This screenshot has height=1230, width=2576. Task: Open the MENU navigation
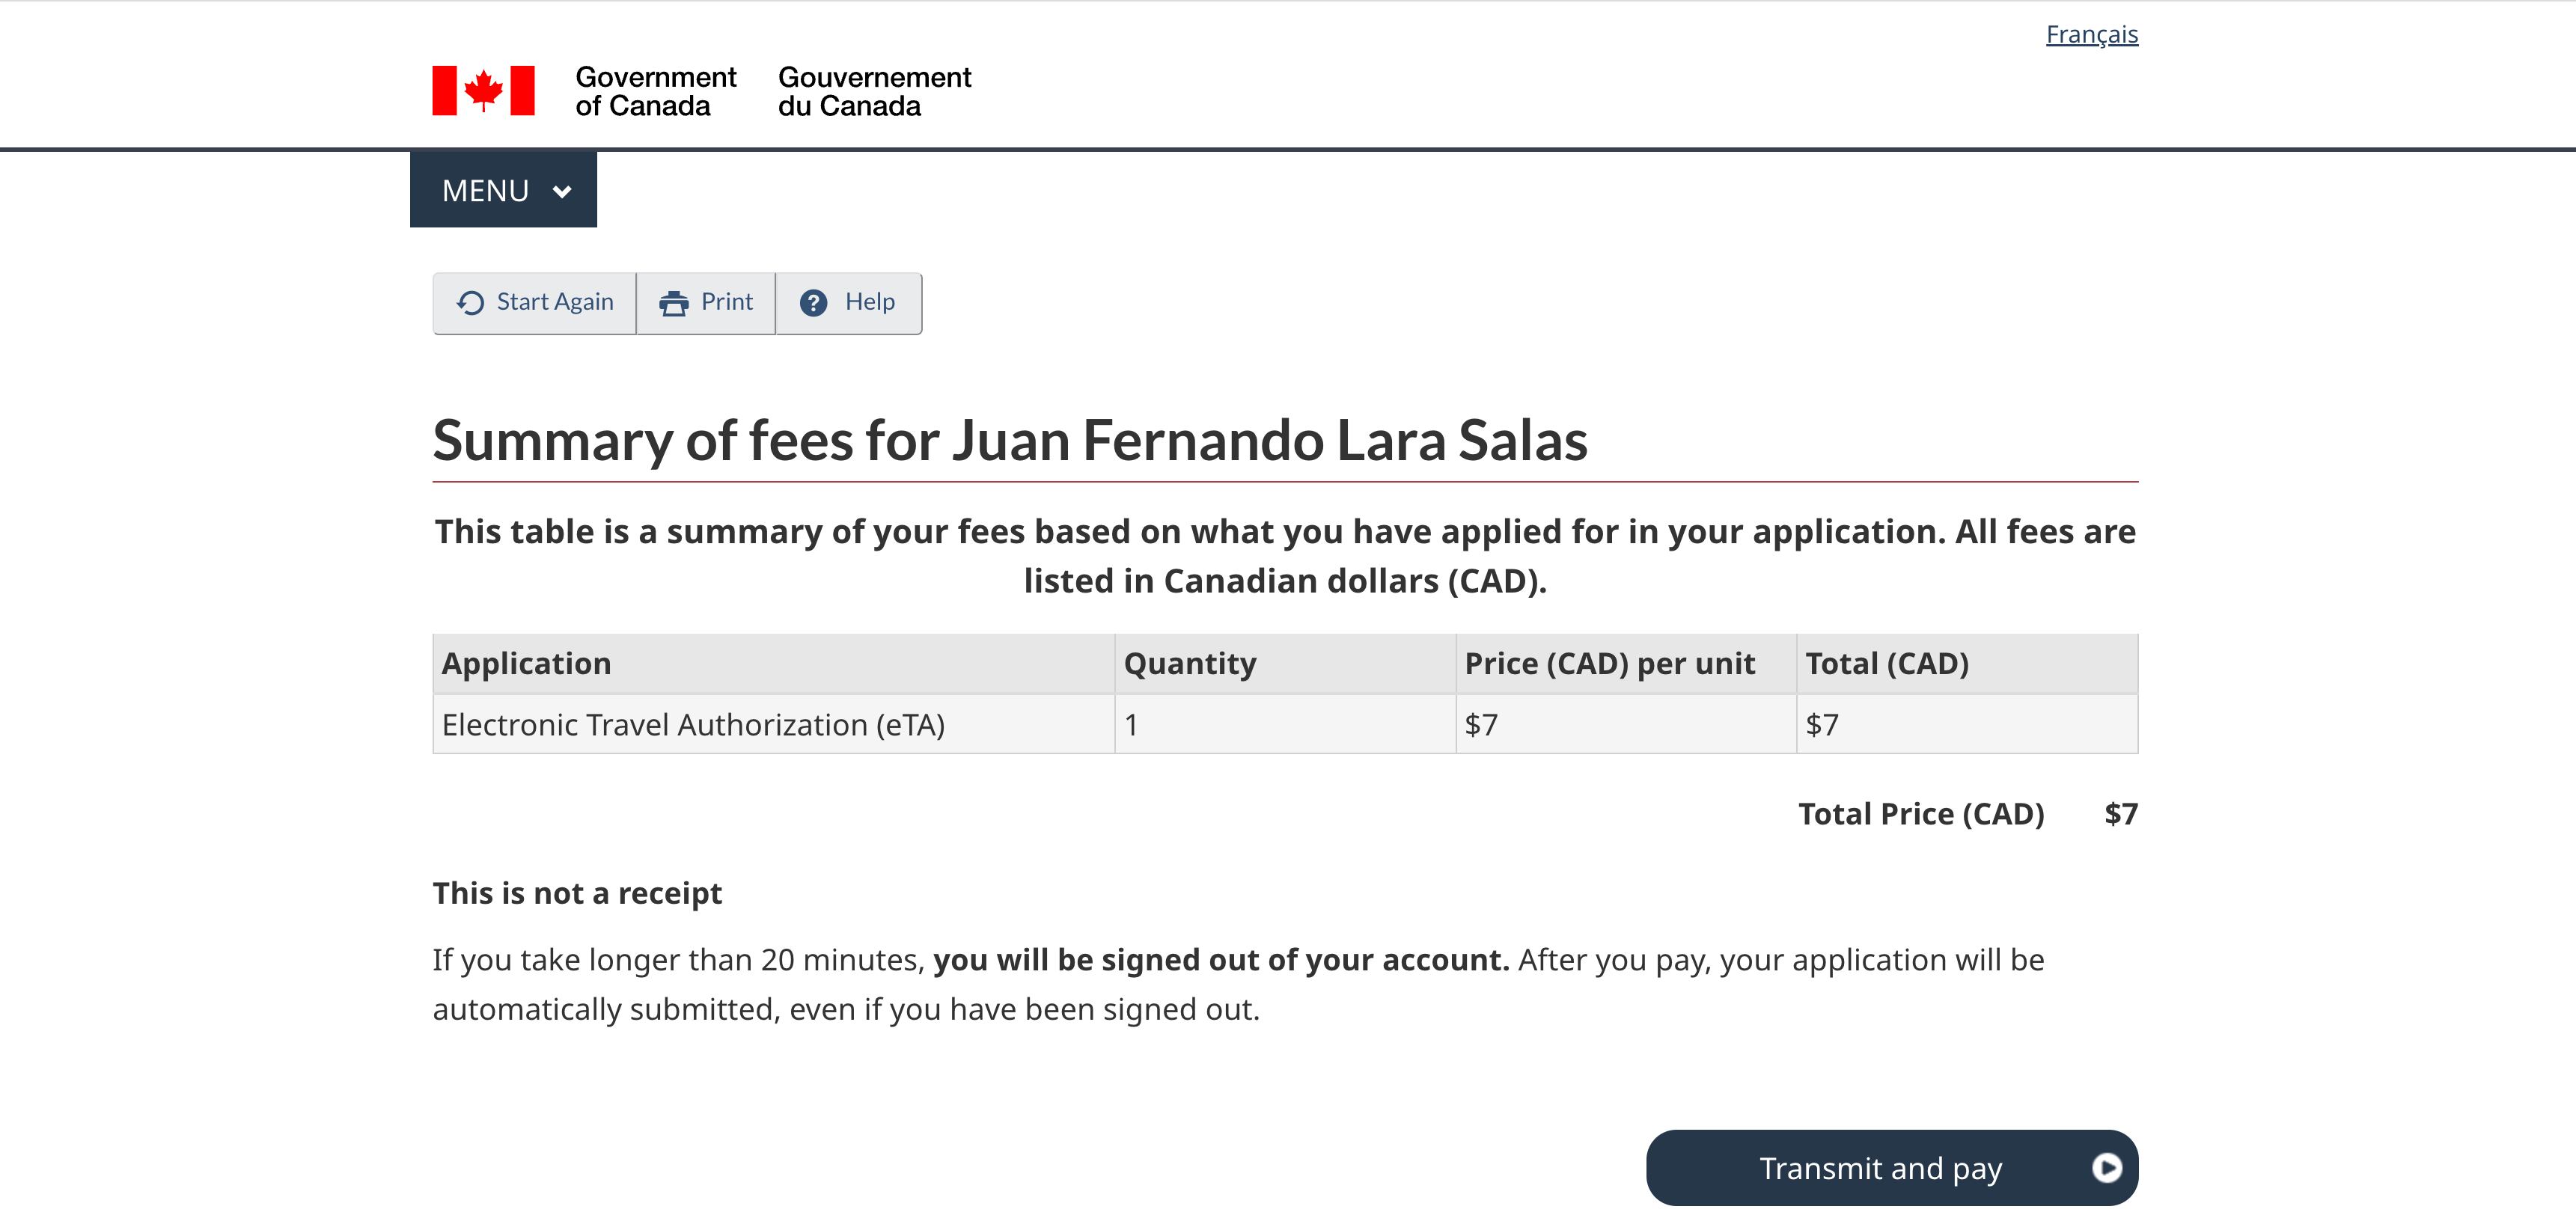(486, 190)
